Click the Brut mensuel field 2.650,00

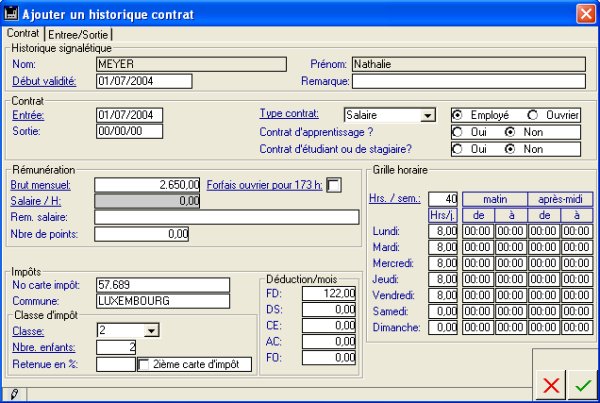coord(147,185)
